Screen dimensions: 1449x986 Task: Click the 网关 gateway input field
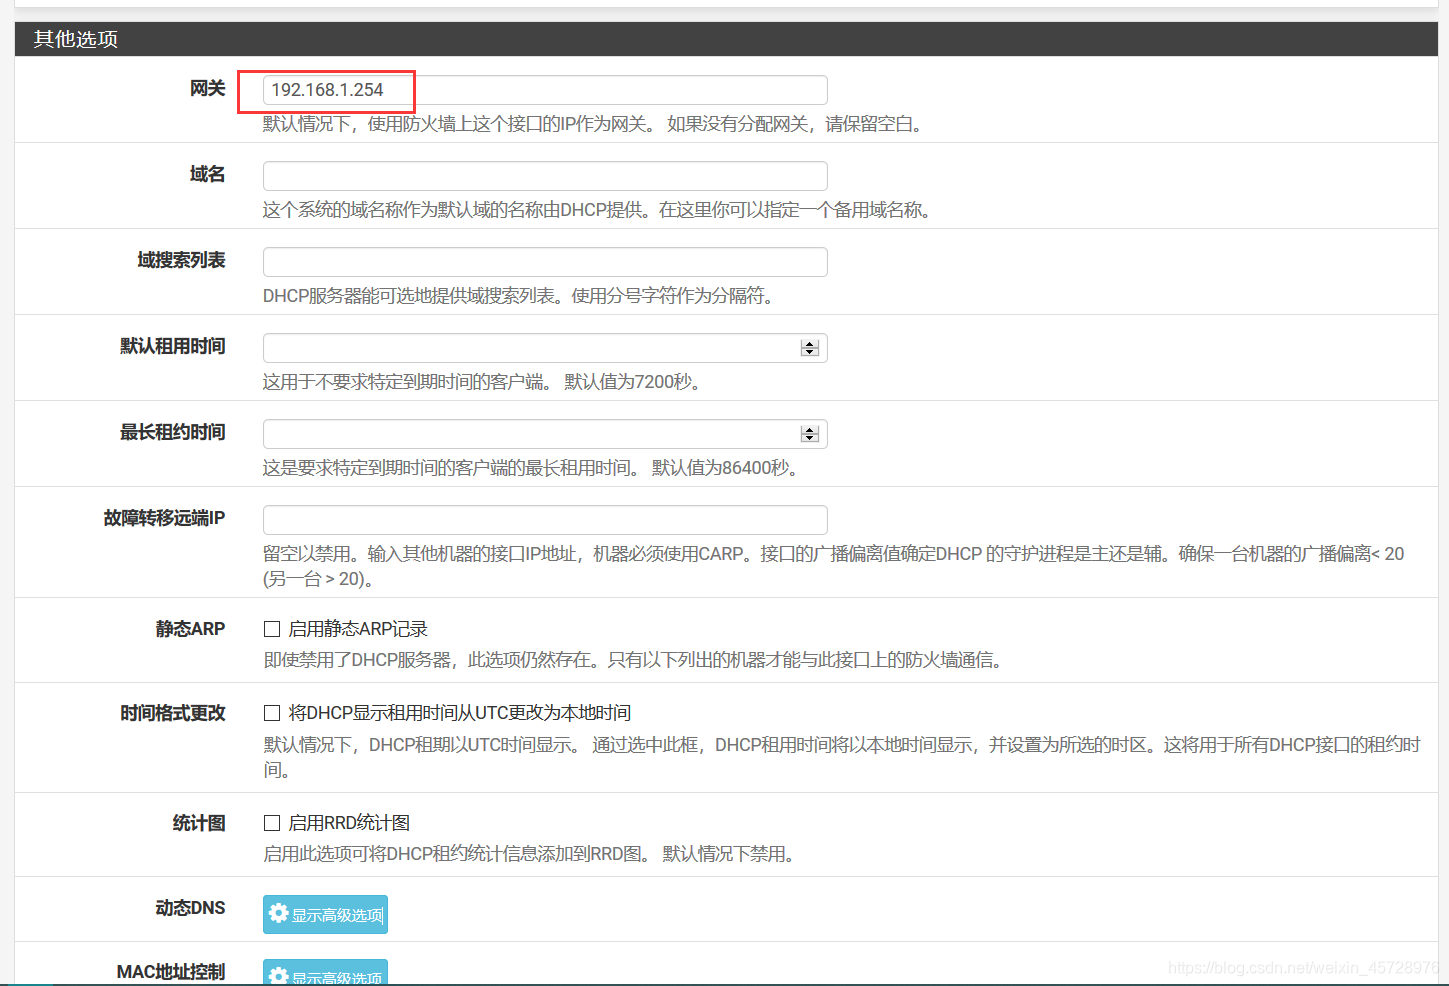[x=545, y=90]
